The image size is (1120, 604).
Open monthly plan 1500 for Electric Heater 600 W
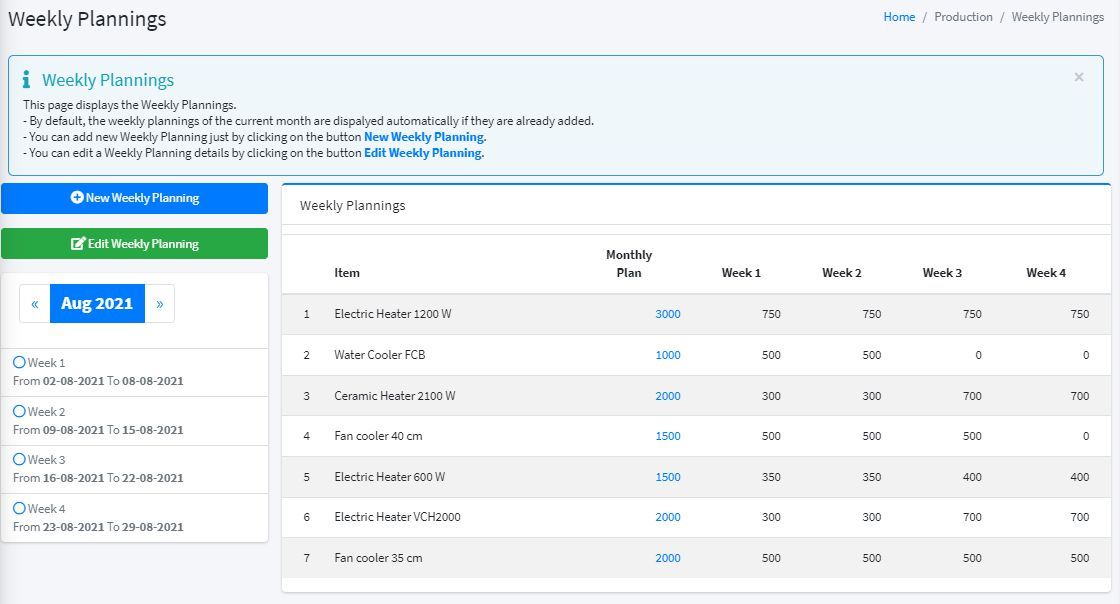click(668, 477)
